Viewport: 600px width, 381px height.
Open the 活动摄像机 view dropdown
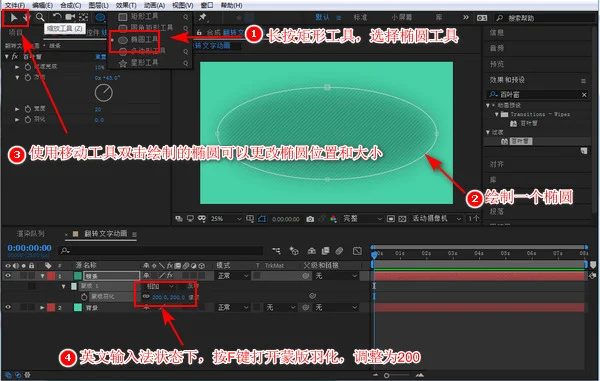coord(436,218)
